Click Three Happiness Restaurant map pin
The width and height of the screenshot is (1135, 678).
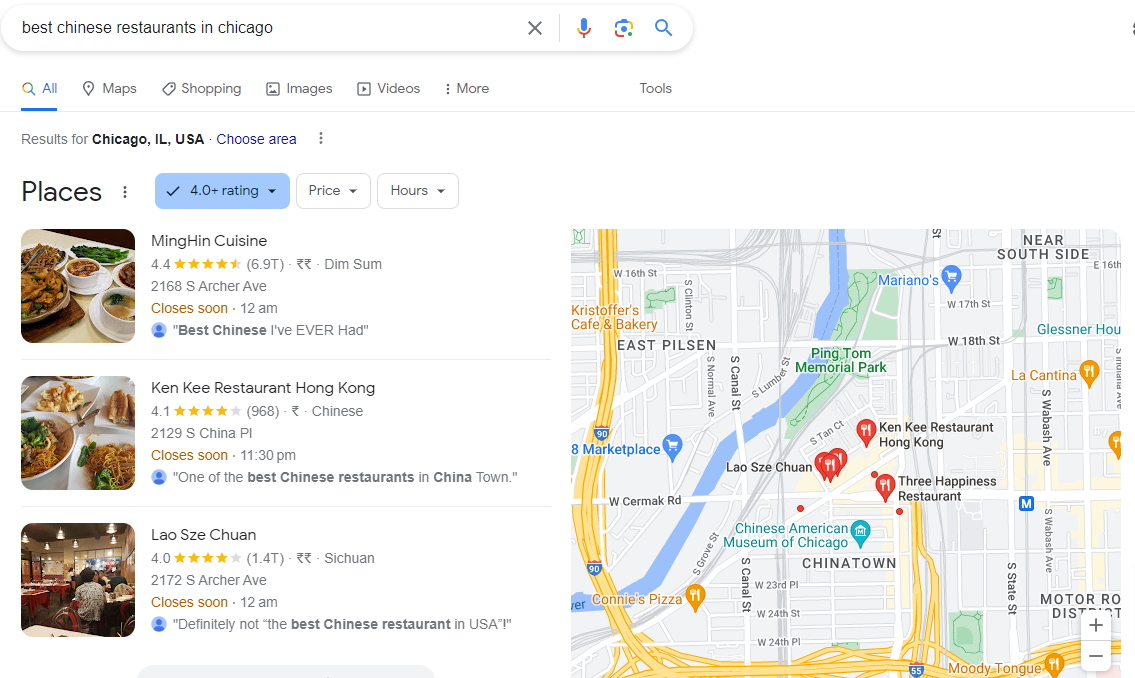(885, 487)
